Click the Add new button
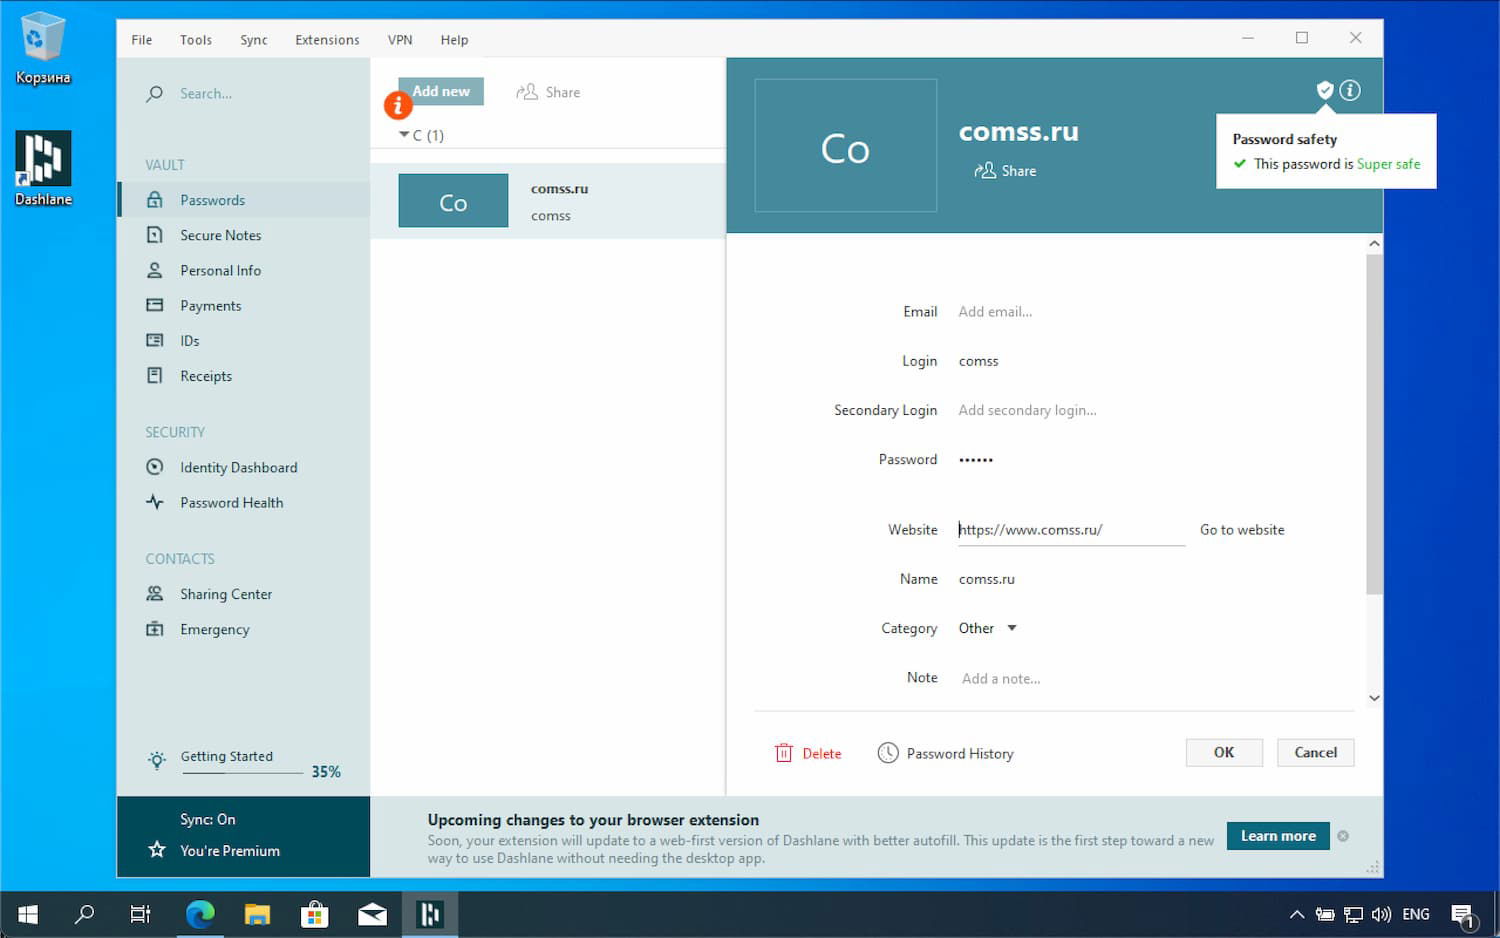The width and height of the screenshot is (1500, 938). point(441,91)
